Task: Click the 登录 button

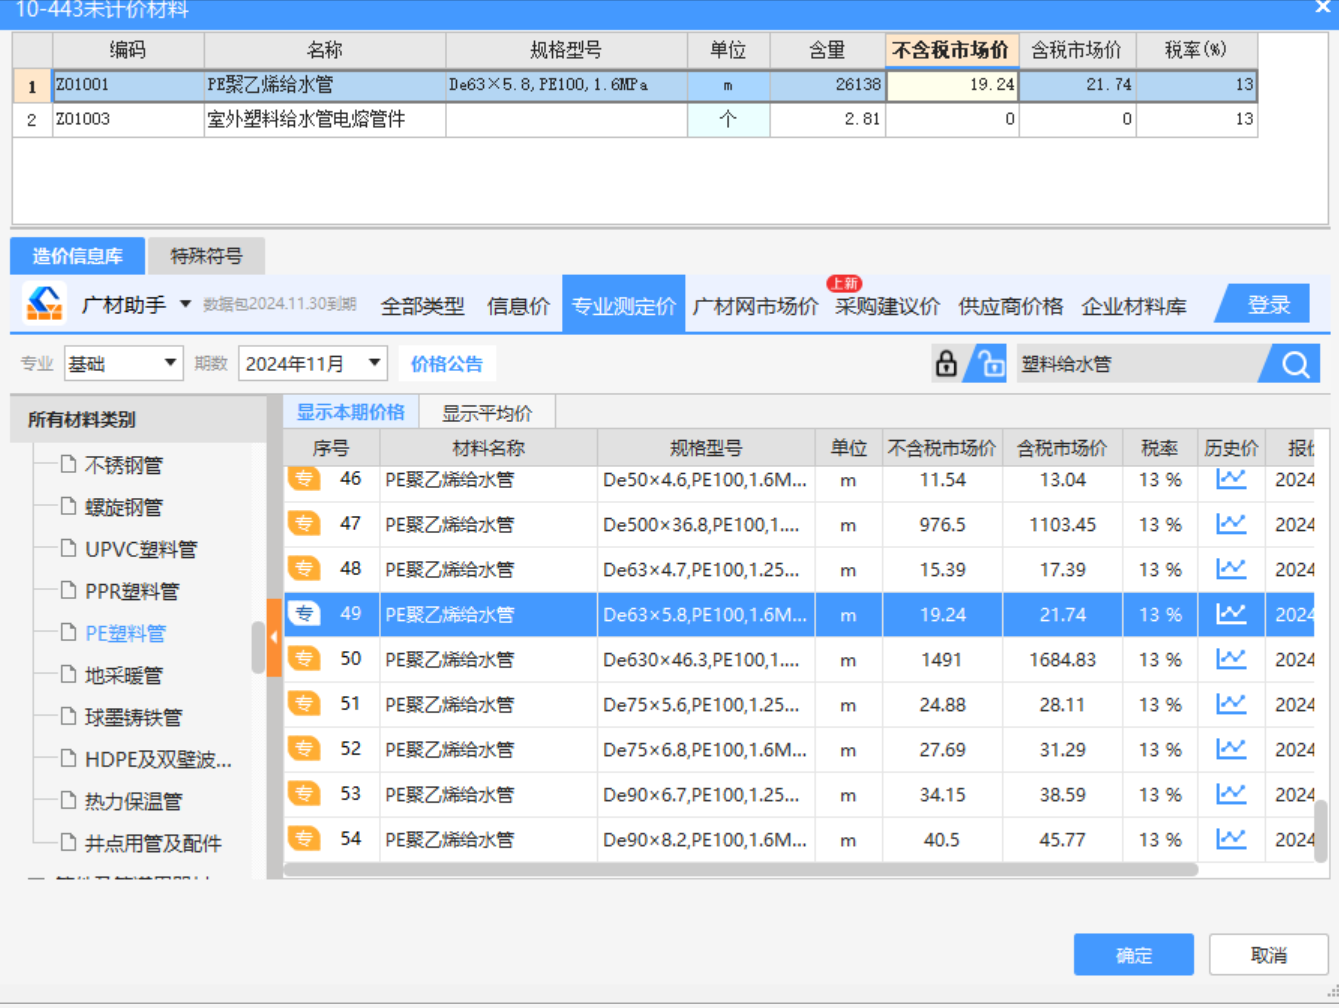Action: click(x=1268, y=304)
